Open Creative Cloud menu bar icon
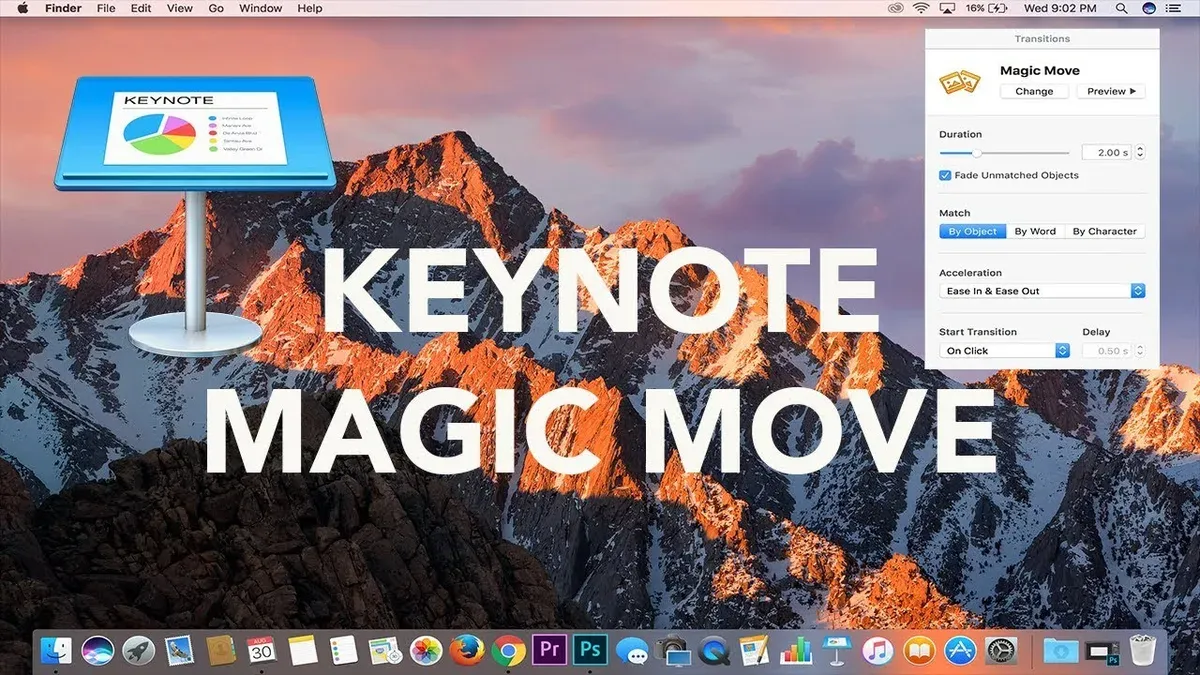Image resolution: width=1200 pixels, height=675 pixels. pos(895,8)
